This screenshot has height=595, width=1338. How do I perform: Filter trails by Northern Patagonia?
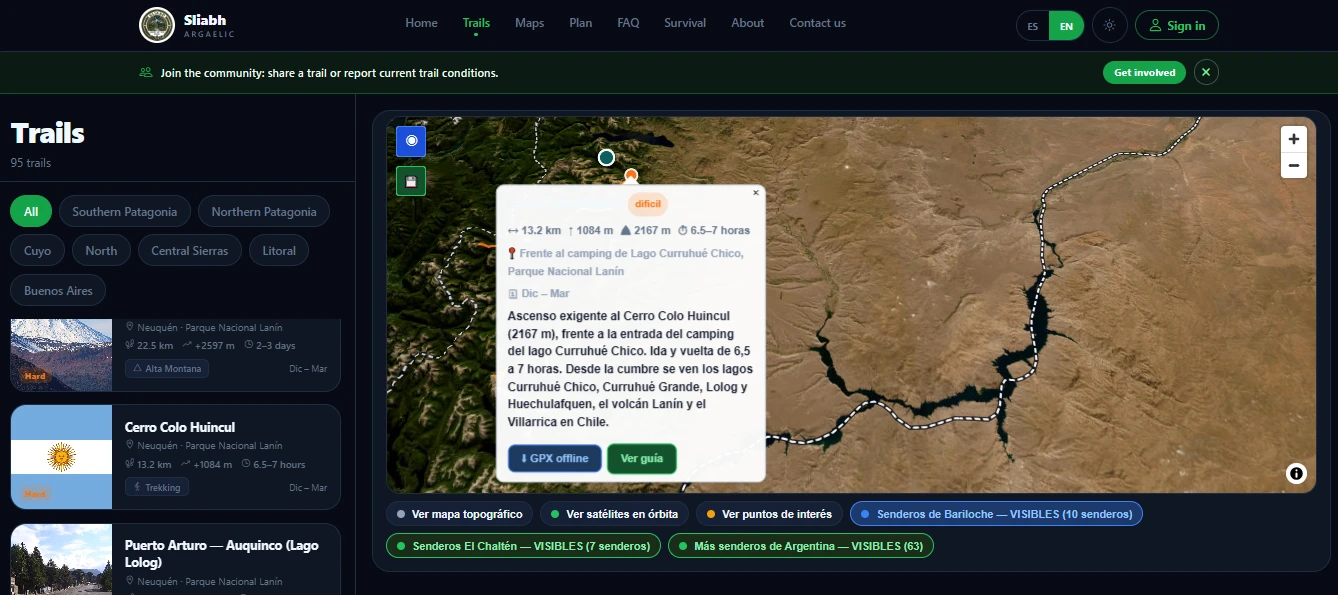tap(264, 212)
